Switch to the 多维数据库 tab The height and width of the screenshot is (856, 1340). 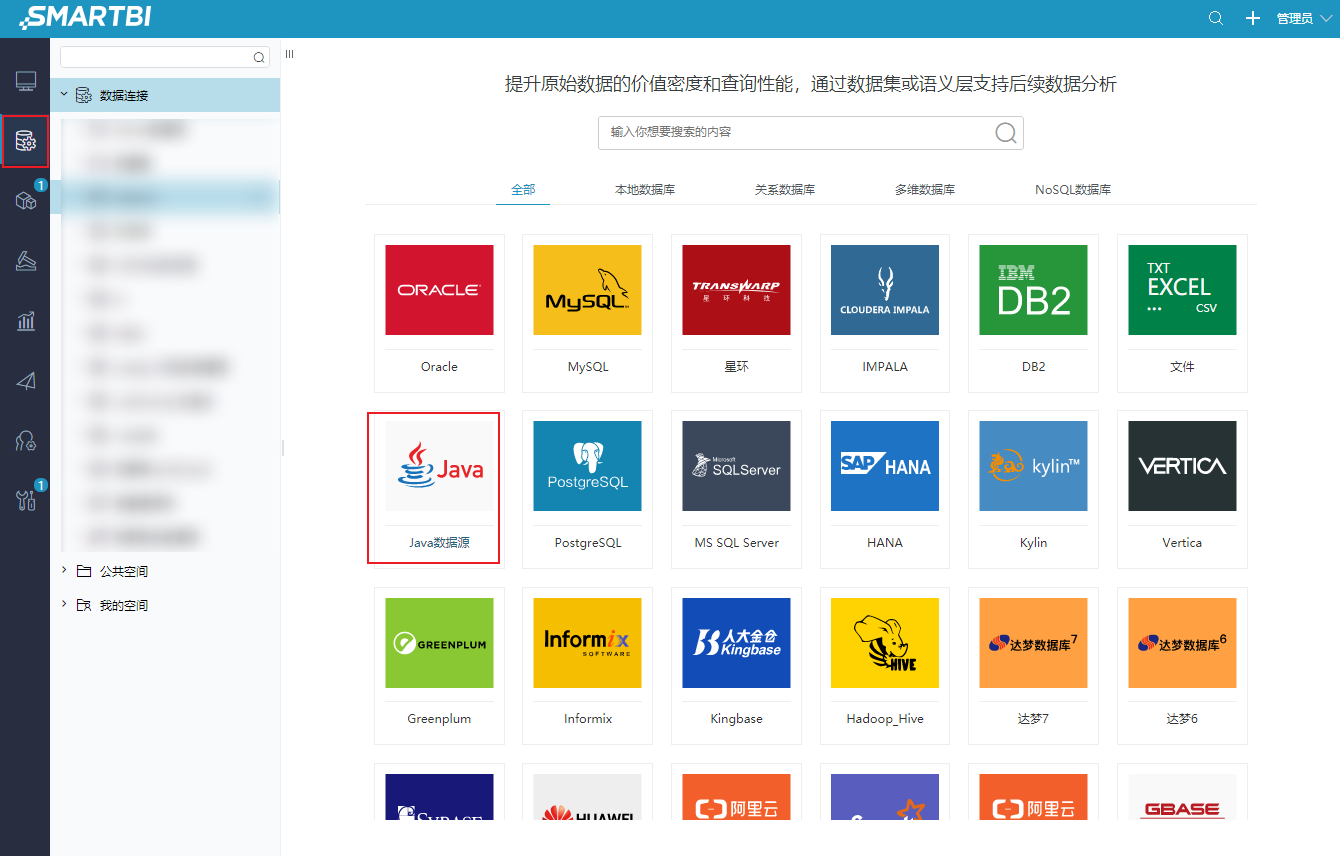click(925, 189)
